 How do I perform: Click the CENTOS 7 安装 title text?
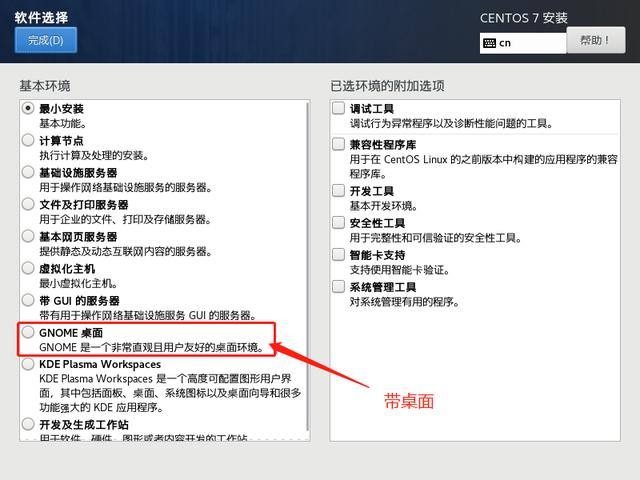coord(524,18)
